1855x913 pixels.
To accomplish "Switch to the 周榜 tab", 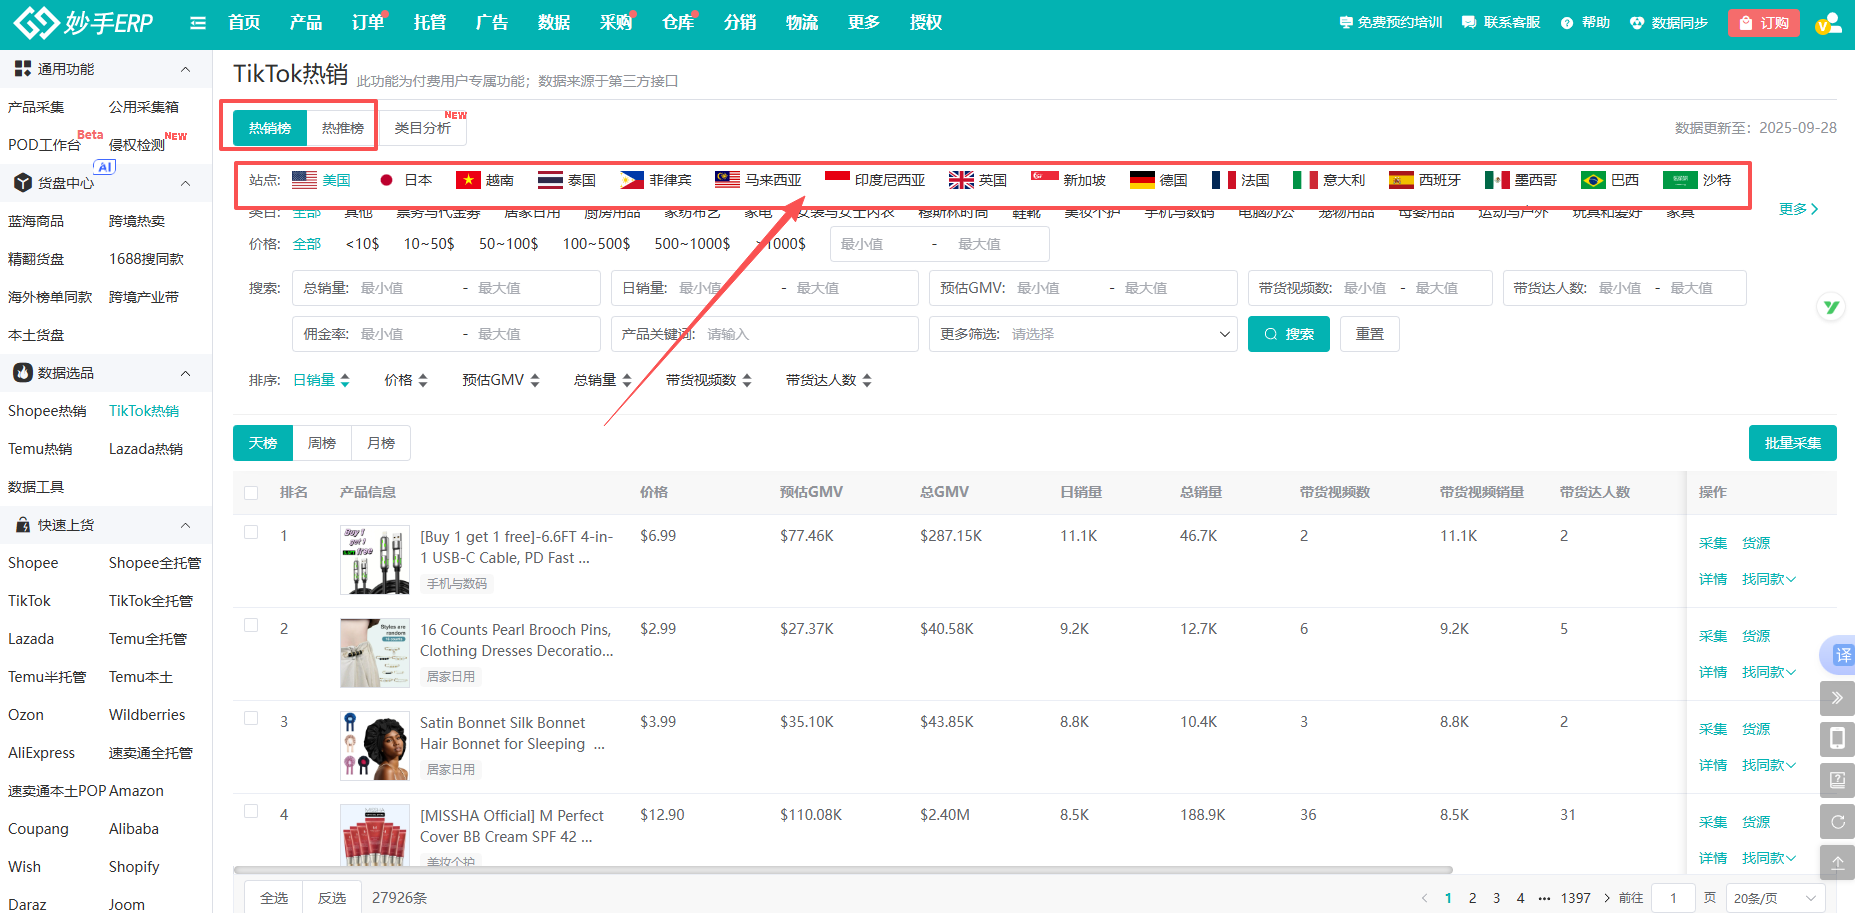I will pos(322,443).
